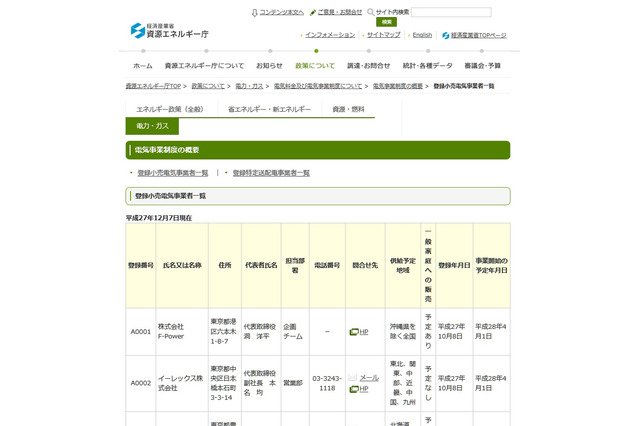This screenshot has height=426, width=640.
Task: Open the 資源・燃料 tab
Action: tap(348, 109)
